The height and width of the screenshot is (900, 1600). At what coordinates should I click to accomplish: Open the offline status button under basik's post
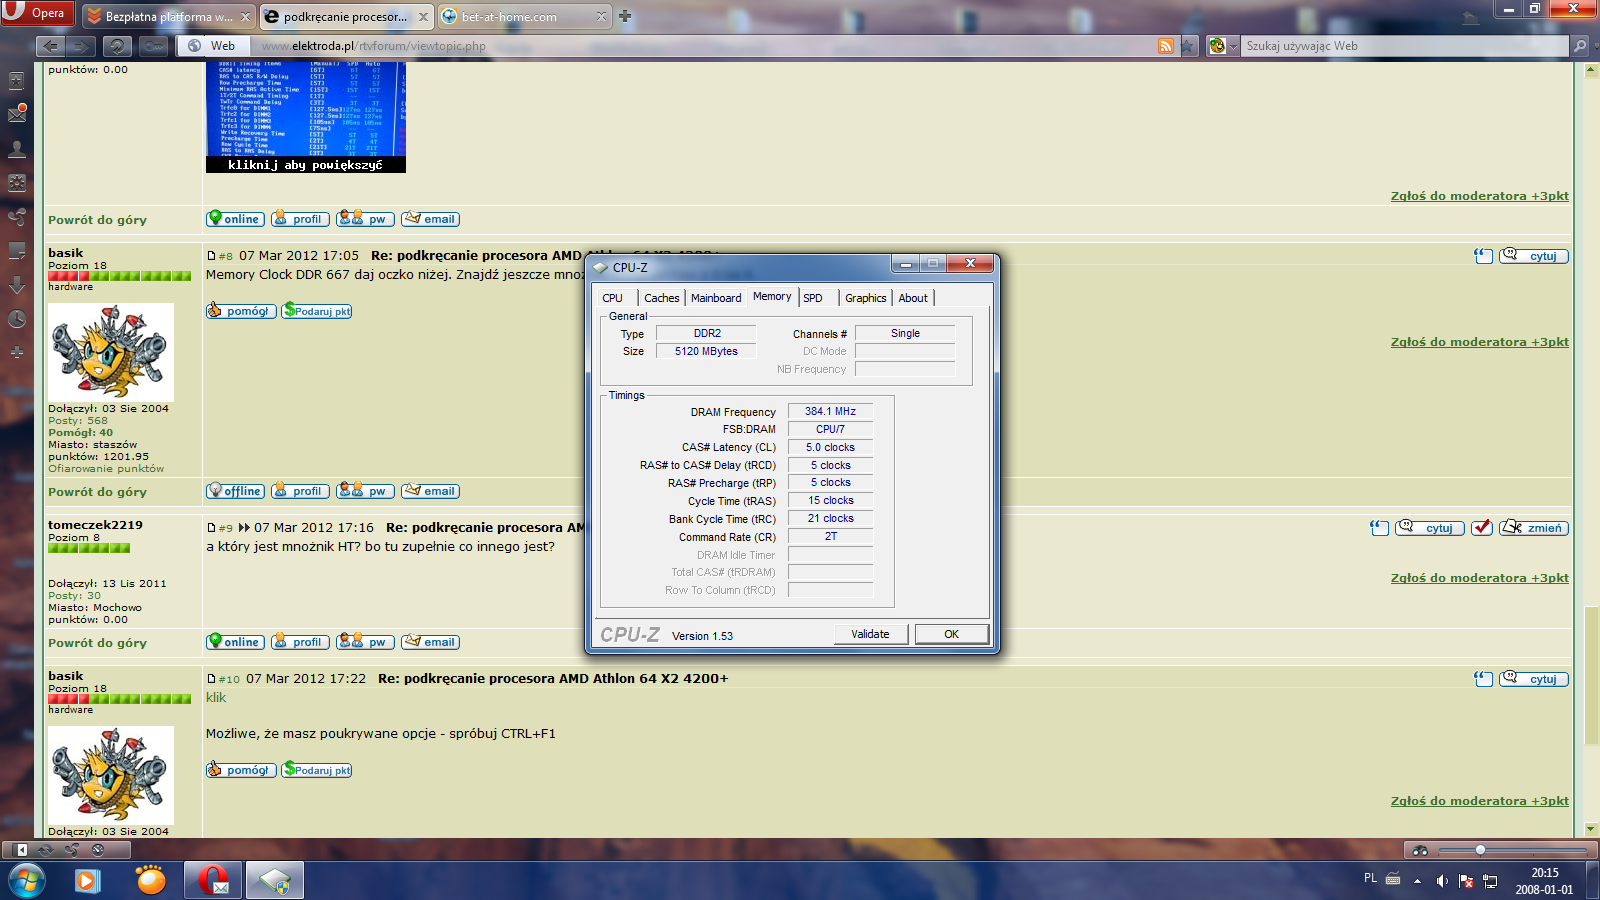click(235, 491)
